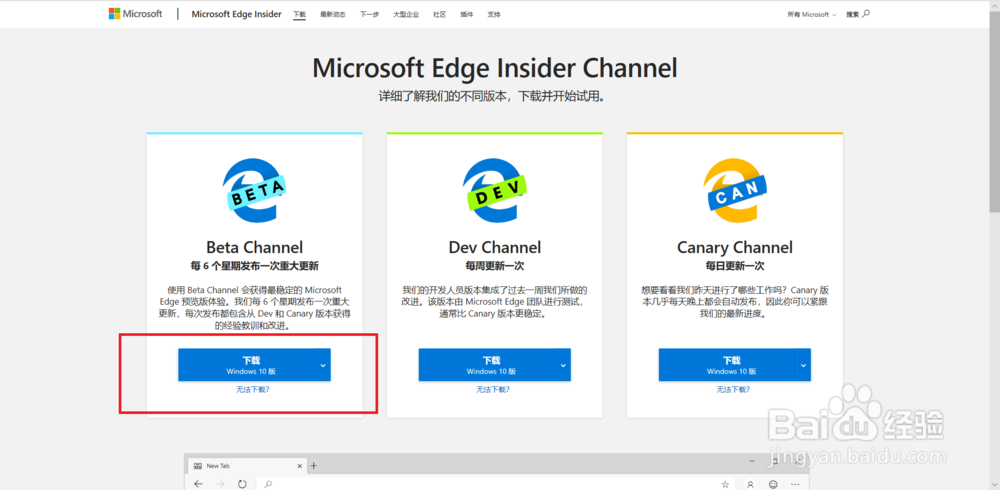Expand platform options for Beta download
This screenshot has height=490, width=1000.
point(323,365)
